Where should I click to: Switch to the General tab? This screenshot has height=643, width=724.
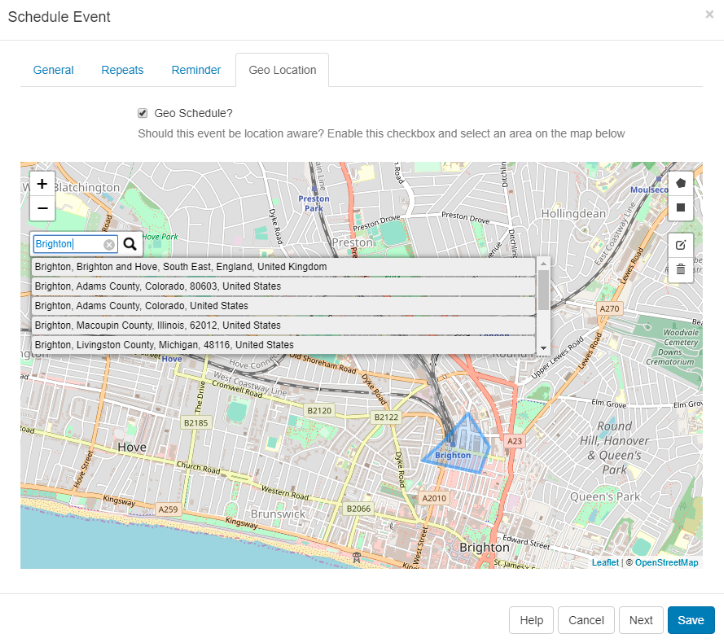coord(53,70)
